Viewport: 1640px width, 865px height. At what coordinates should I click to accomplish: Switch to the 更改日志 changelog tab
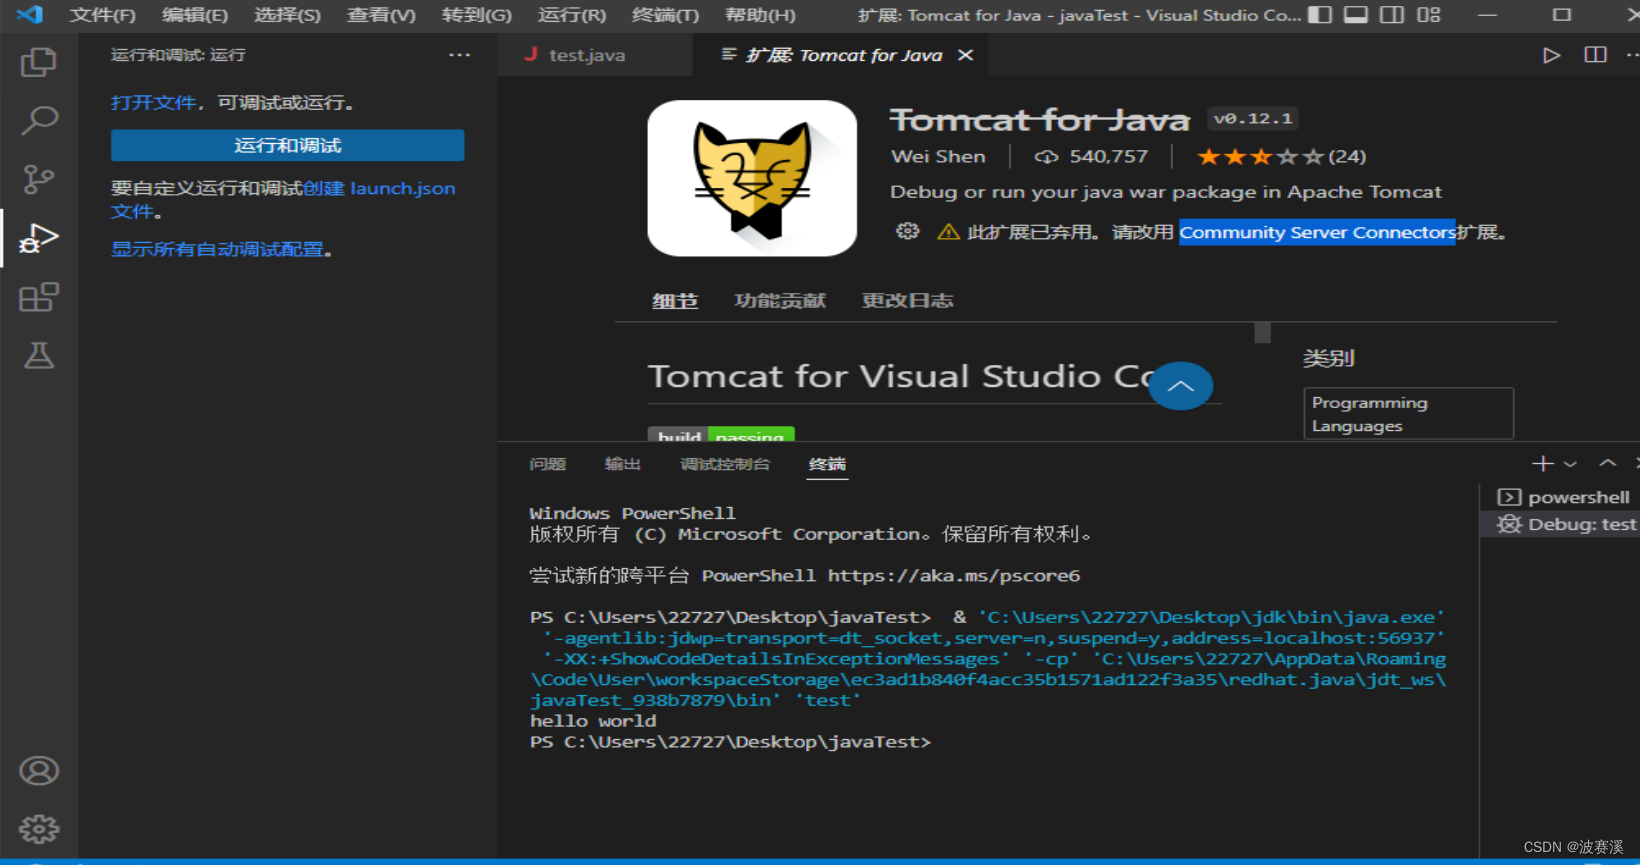[x=908, y=301]
